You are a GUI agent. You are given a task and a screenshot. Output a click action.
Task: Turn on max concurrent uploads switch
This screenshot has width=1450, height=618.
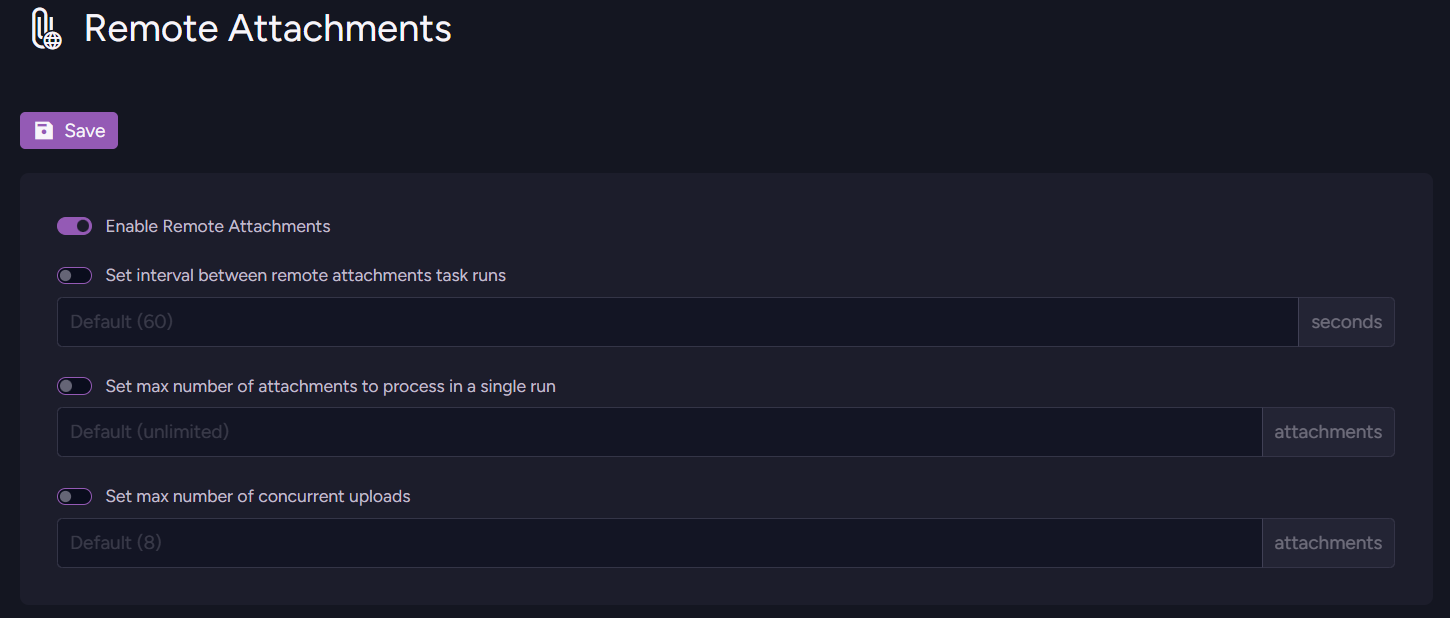point(75,496)
